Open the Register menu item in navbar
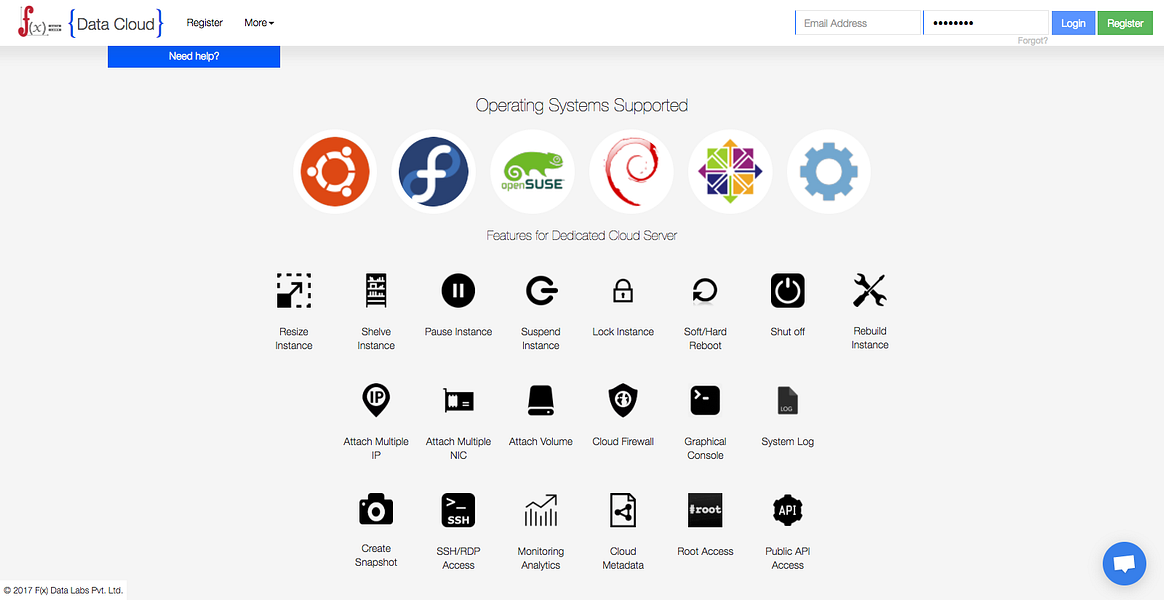Screen dimensions: 1164x600 (x=205, y=23)
